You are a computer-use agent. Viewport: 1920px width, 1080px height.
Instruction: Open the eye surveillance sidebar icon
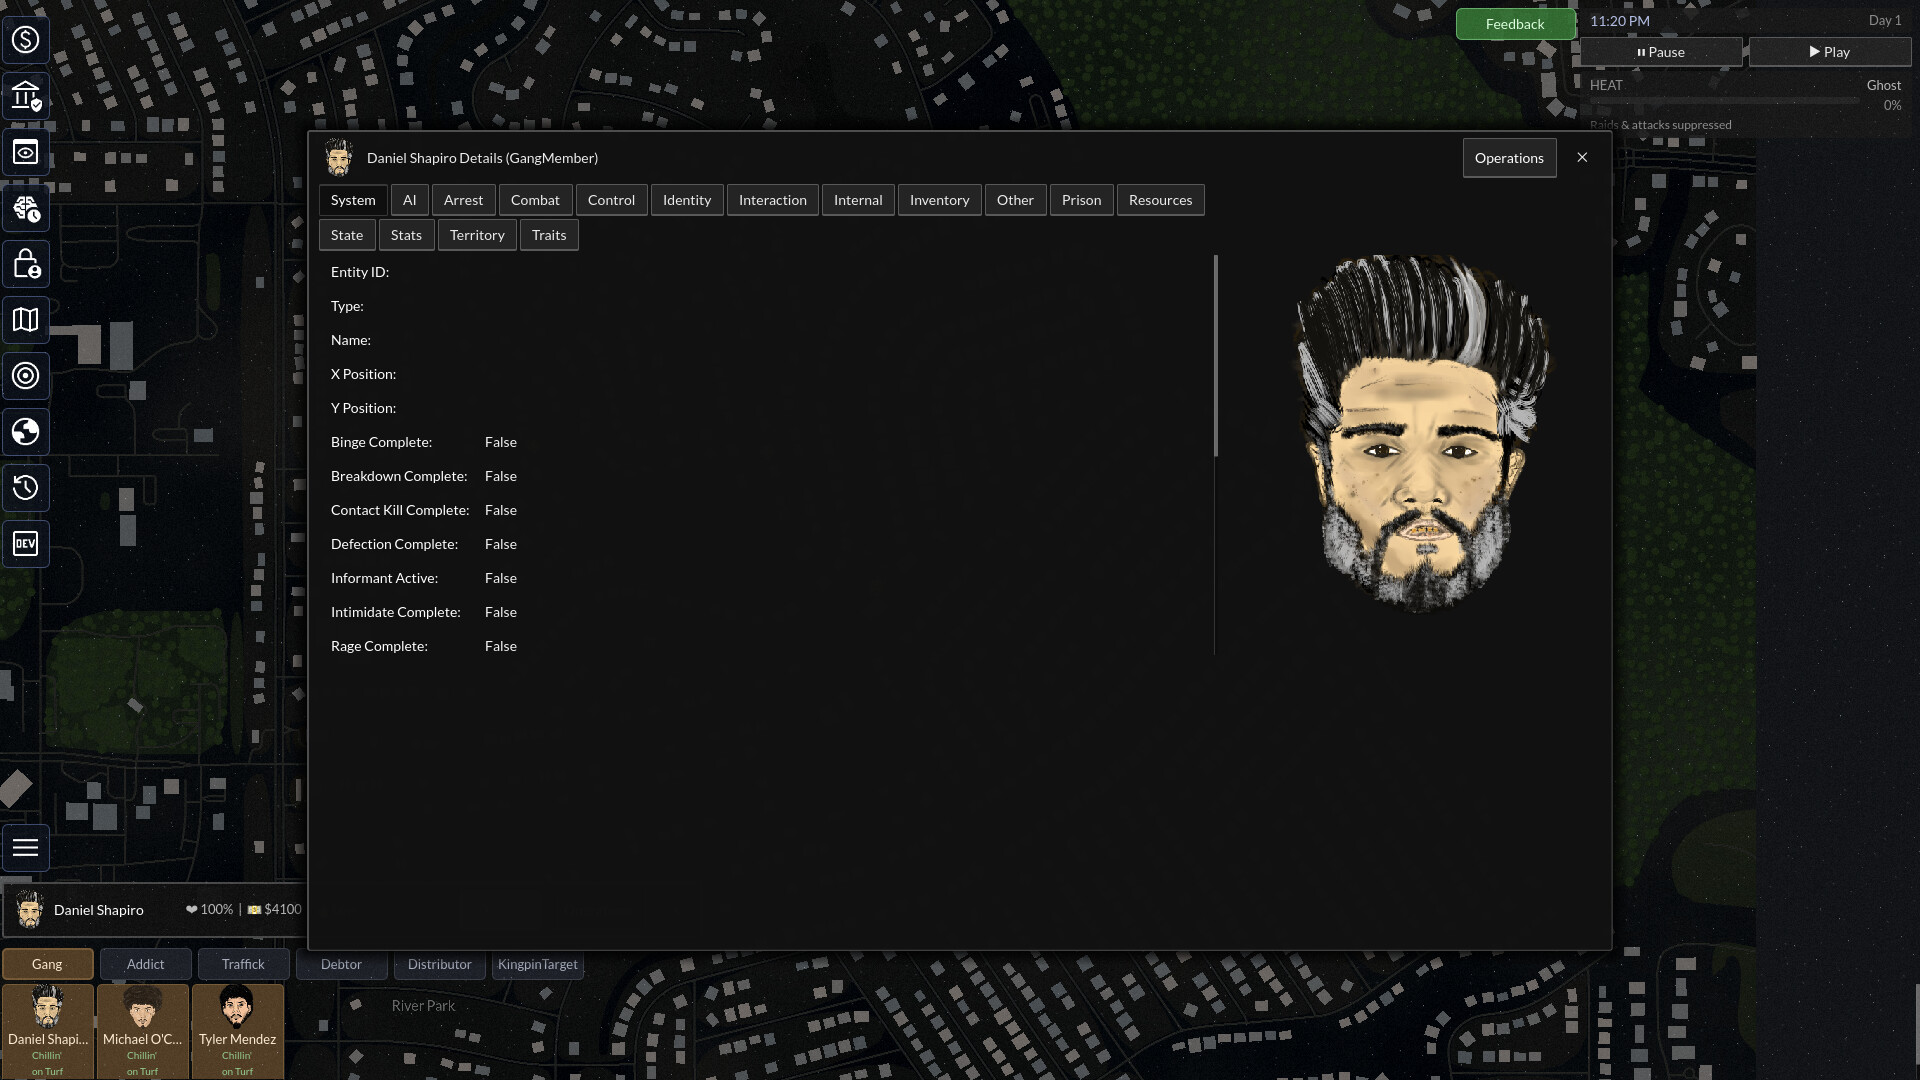click(x=25, y=152)
